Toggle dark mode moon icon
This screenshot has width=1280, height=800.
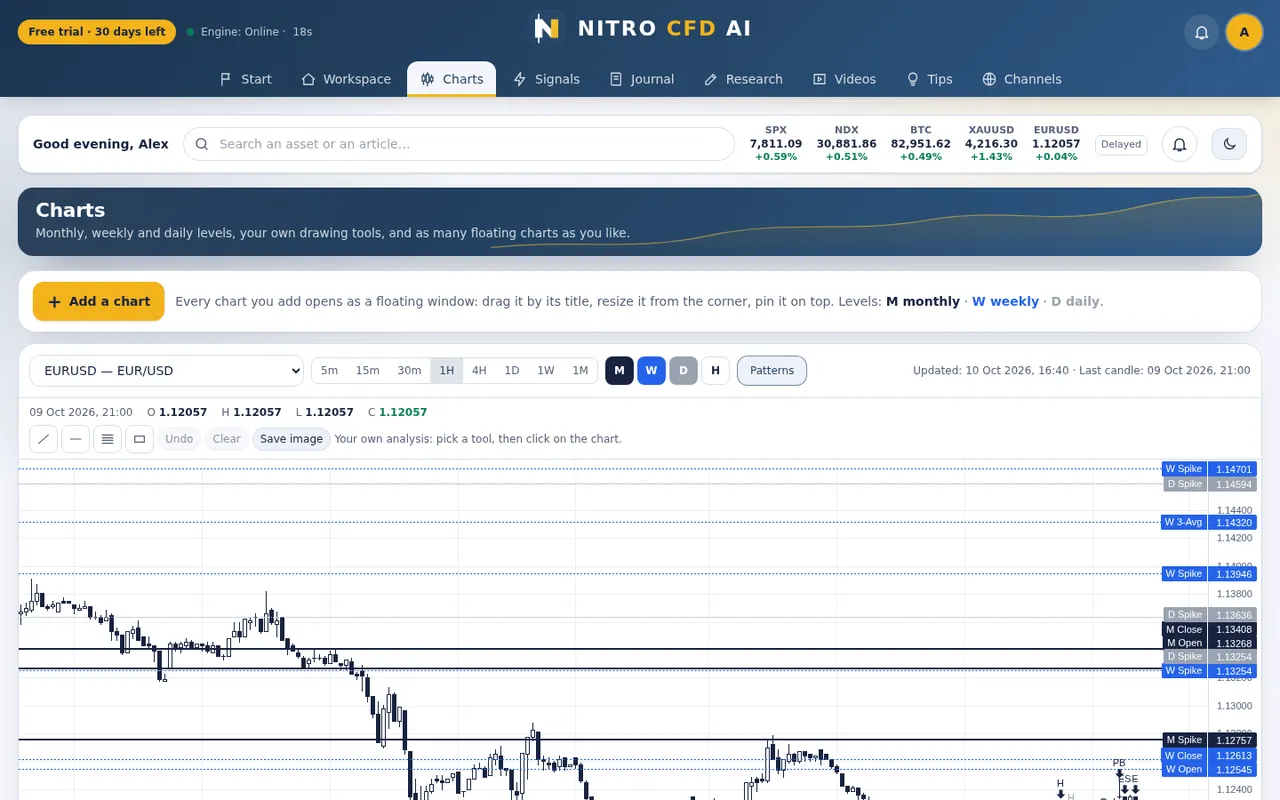pos(1229,144)
